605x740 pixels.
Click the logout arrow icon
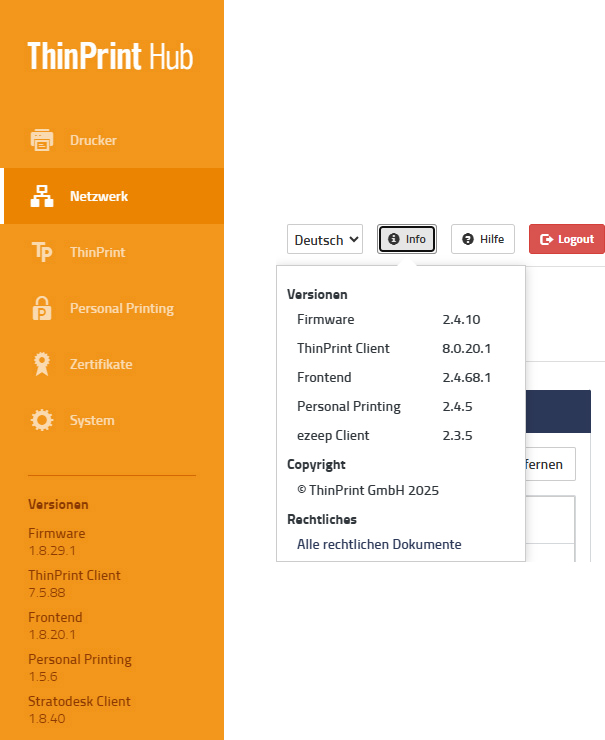point(546,239)
